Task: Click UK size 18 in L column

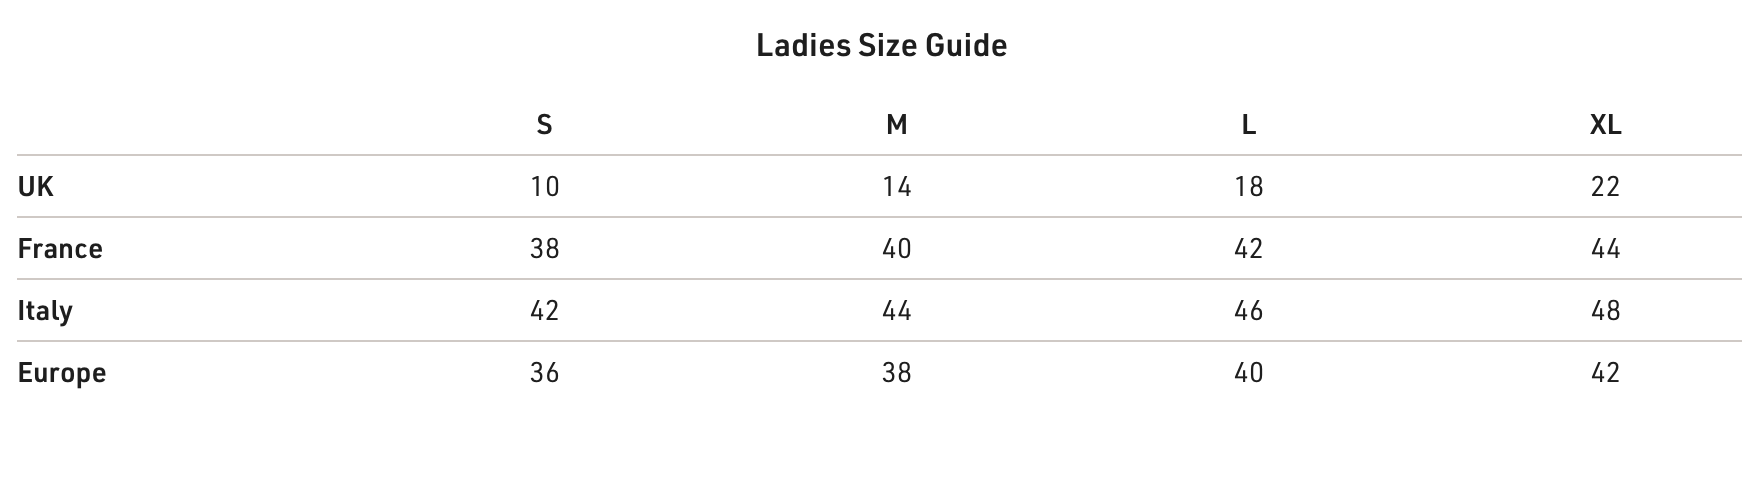Action: (1248, 186)
